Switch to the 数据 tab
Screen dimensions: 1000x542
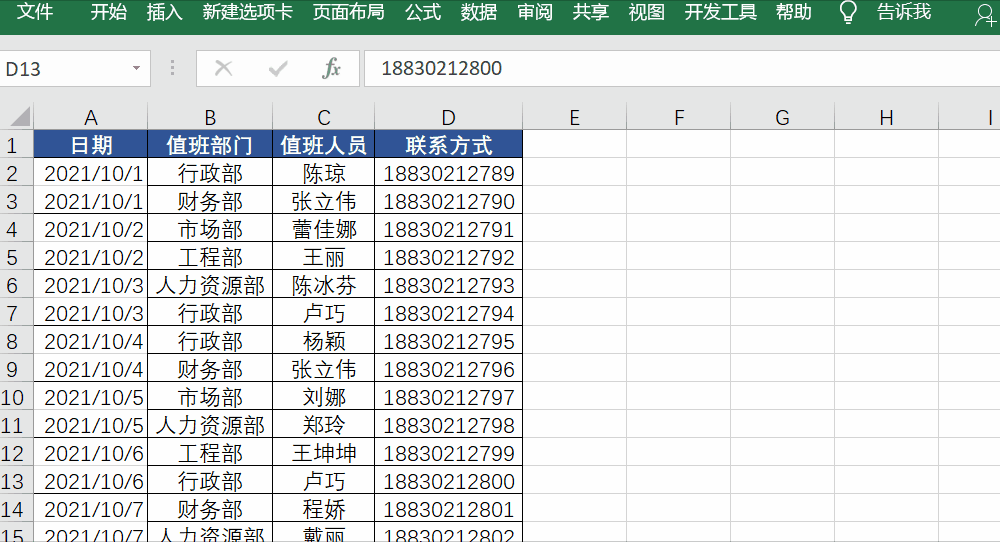479,12
